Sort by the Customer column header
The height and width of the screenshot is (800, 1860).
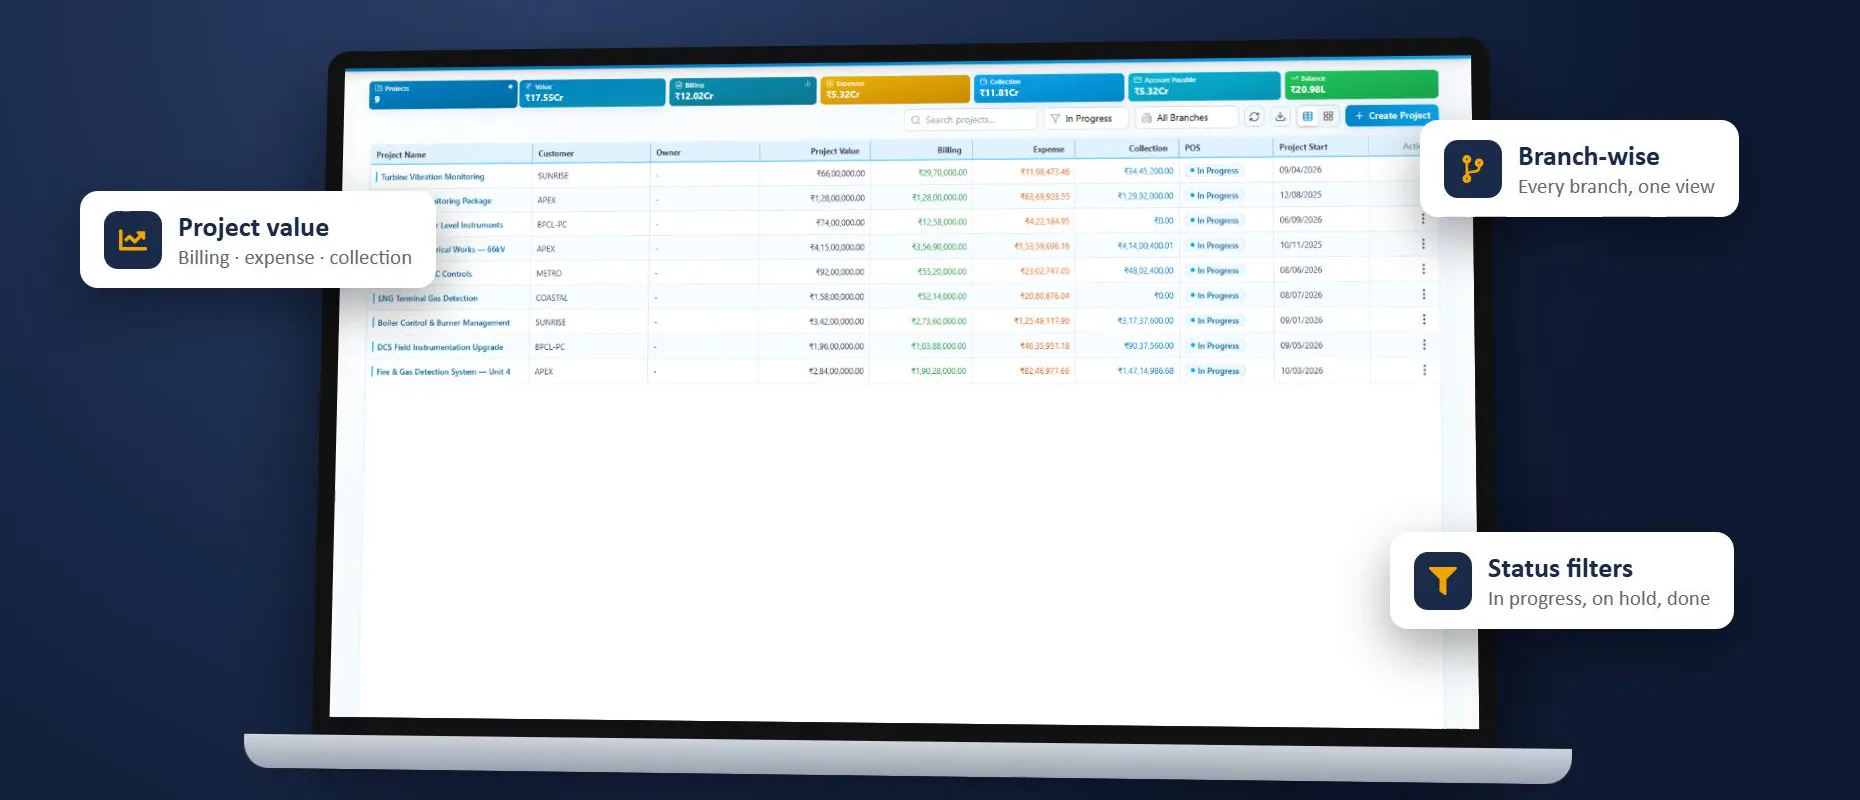pos(556,153)
